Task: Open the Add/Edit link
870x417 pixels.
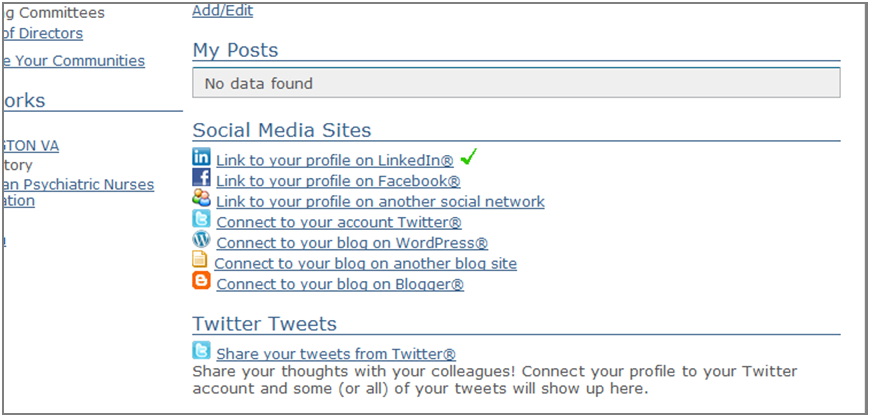Action: point(222,11)
